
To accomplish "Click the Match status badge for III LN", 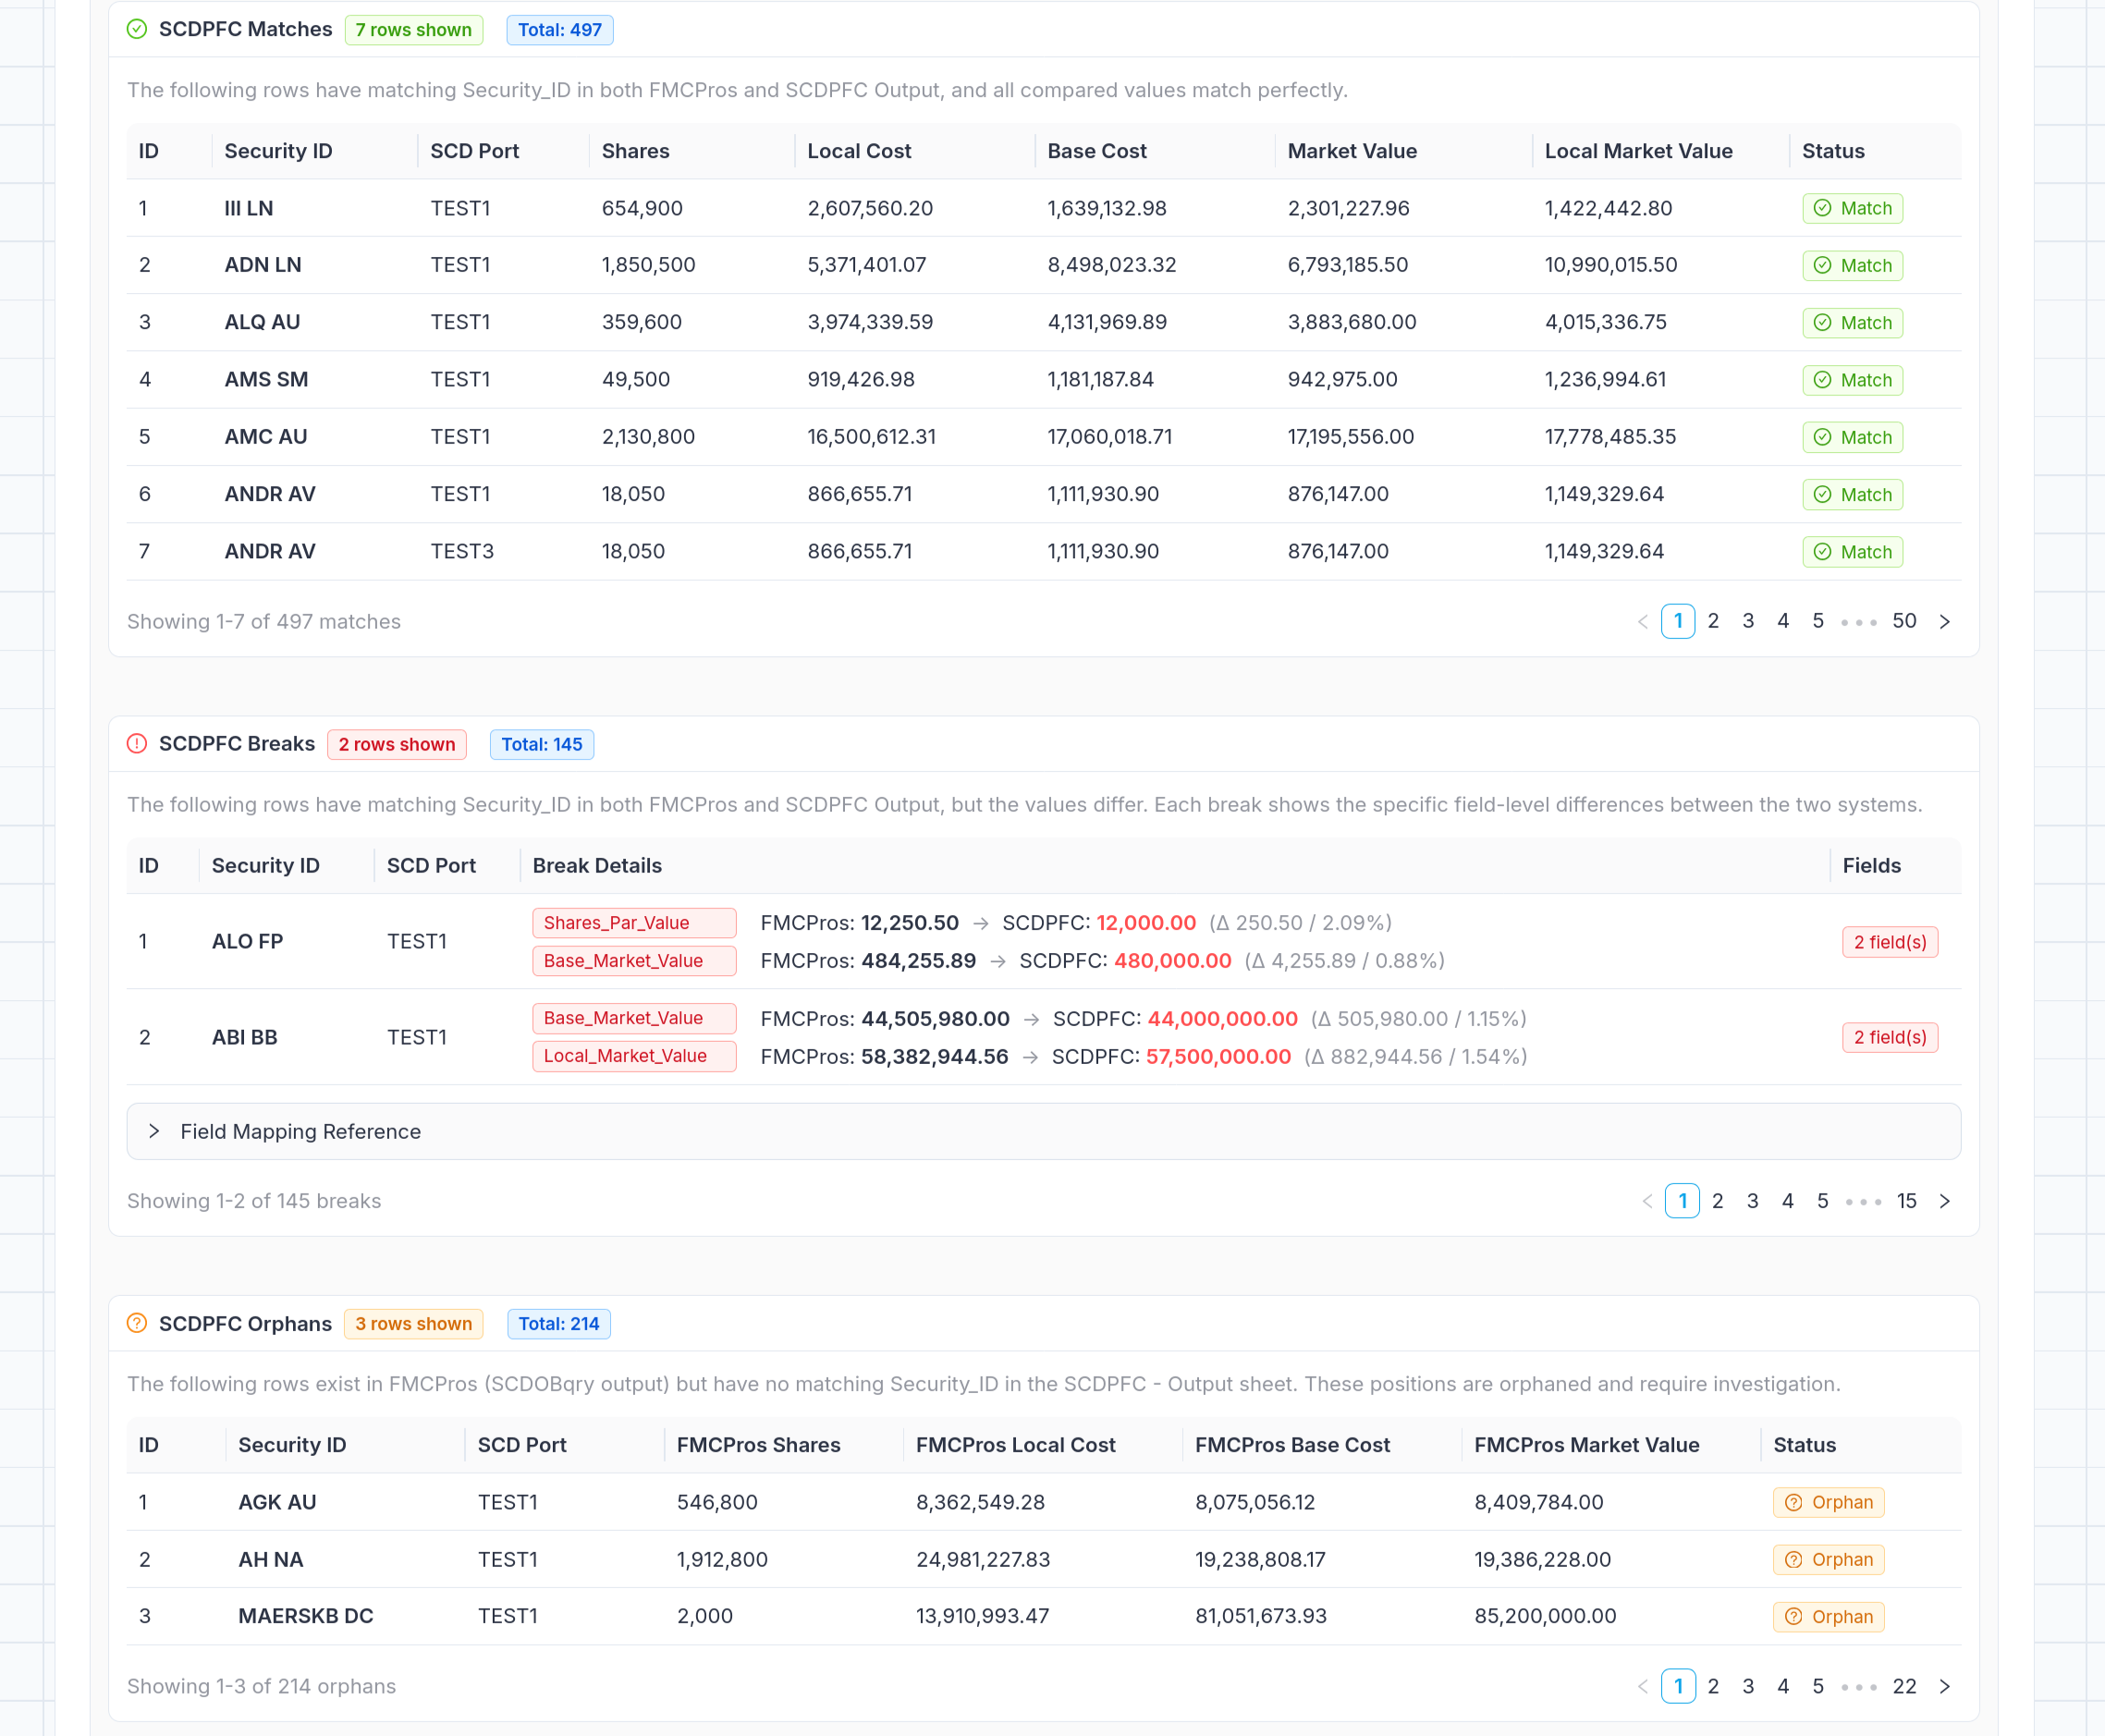I will tap(1852, 208).
